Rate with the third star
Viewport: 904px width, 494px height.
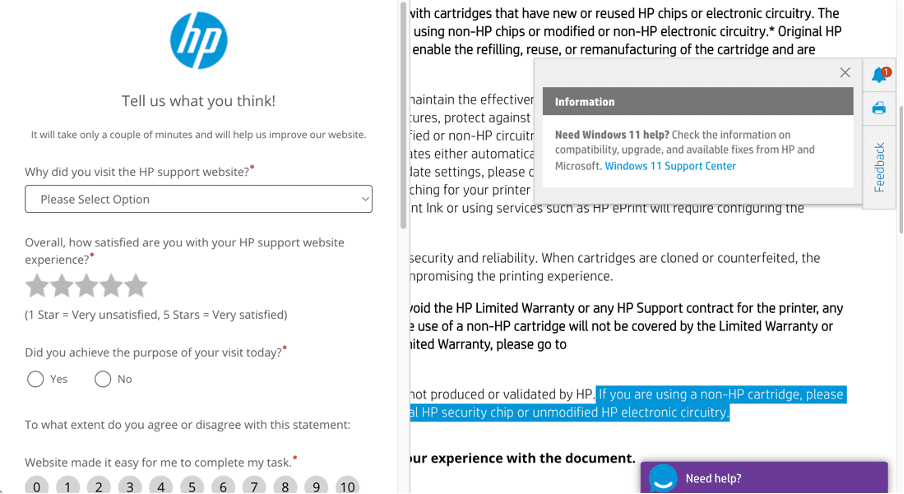(x=86, y=286)
